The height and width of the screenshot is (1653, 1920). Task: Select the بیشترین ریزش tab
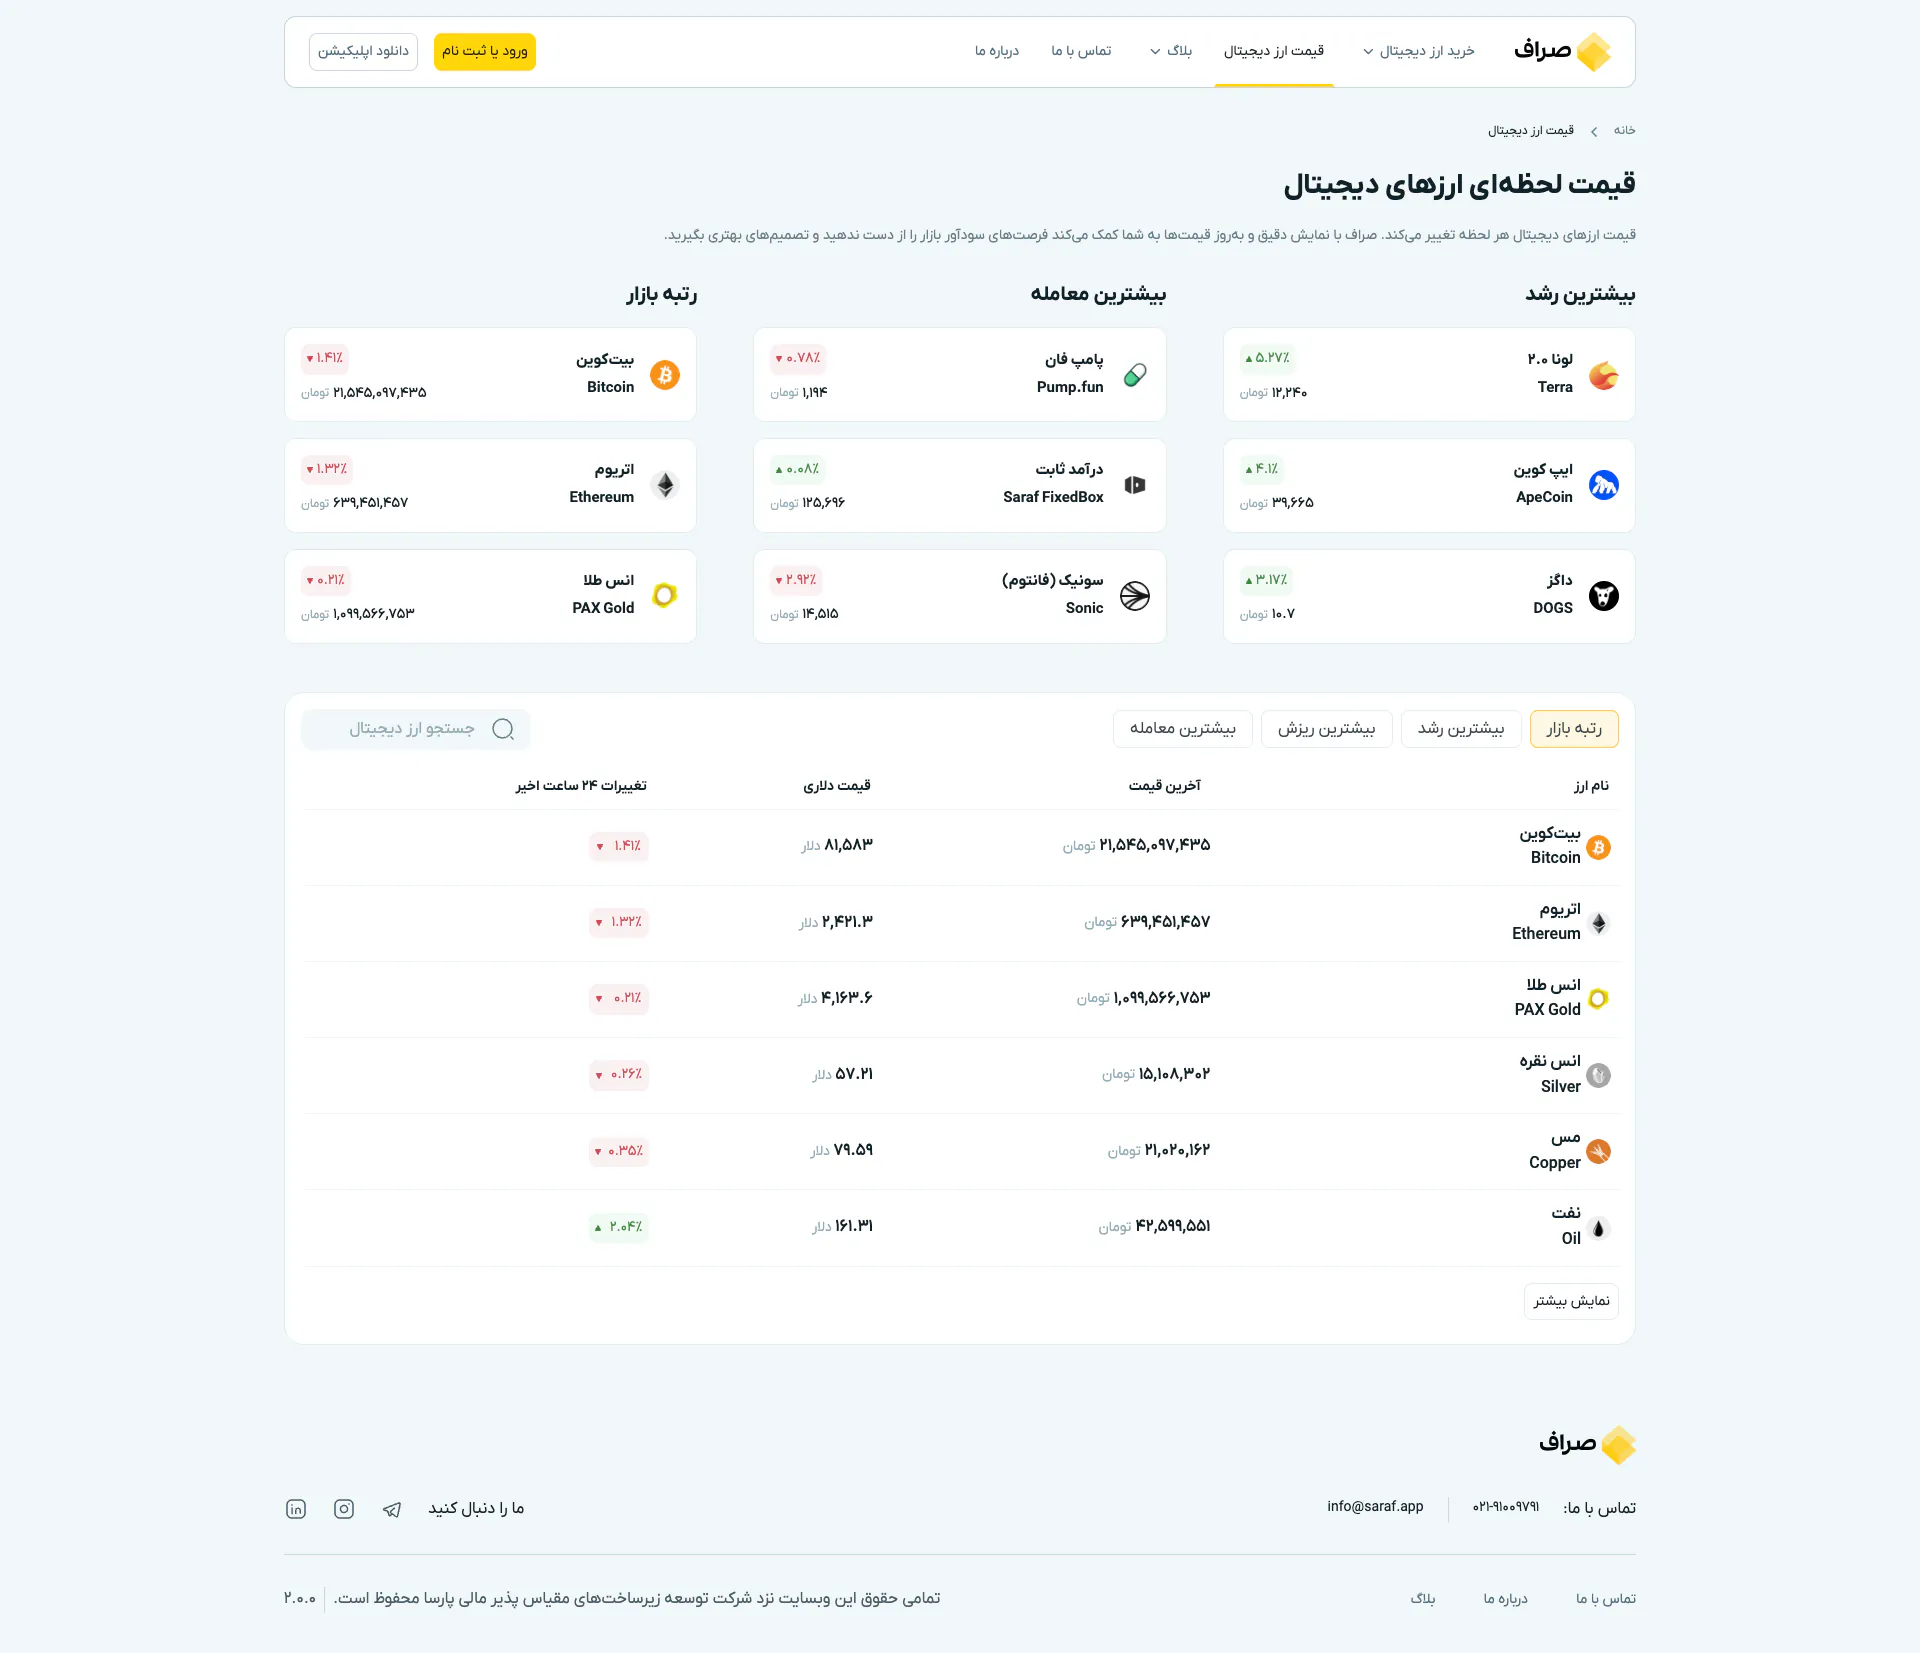coord(1327,729)
